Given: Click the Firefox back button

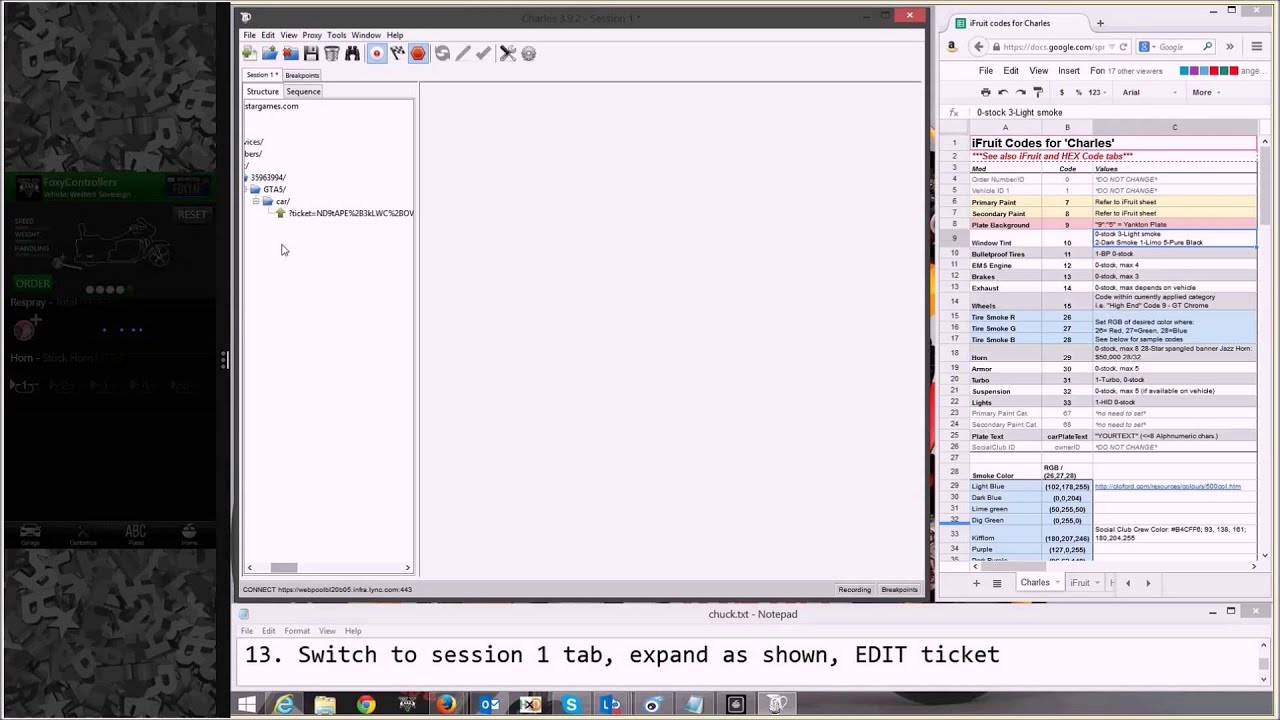Looking at the screenshot, I should pyautogui.click(x=978, y=47).
